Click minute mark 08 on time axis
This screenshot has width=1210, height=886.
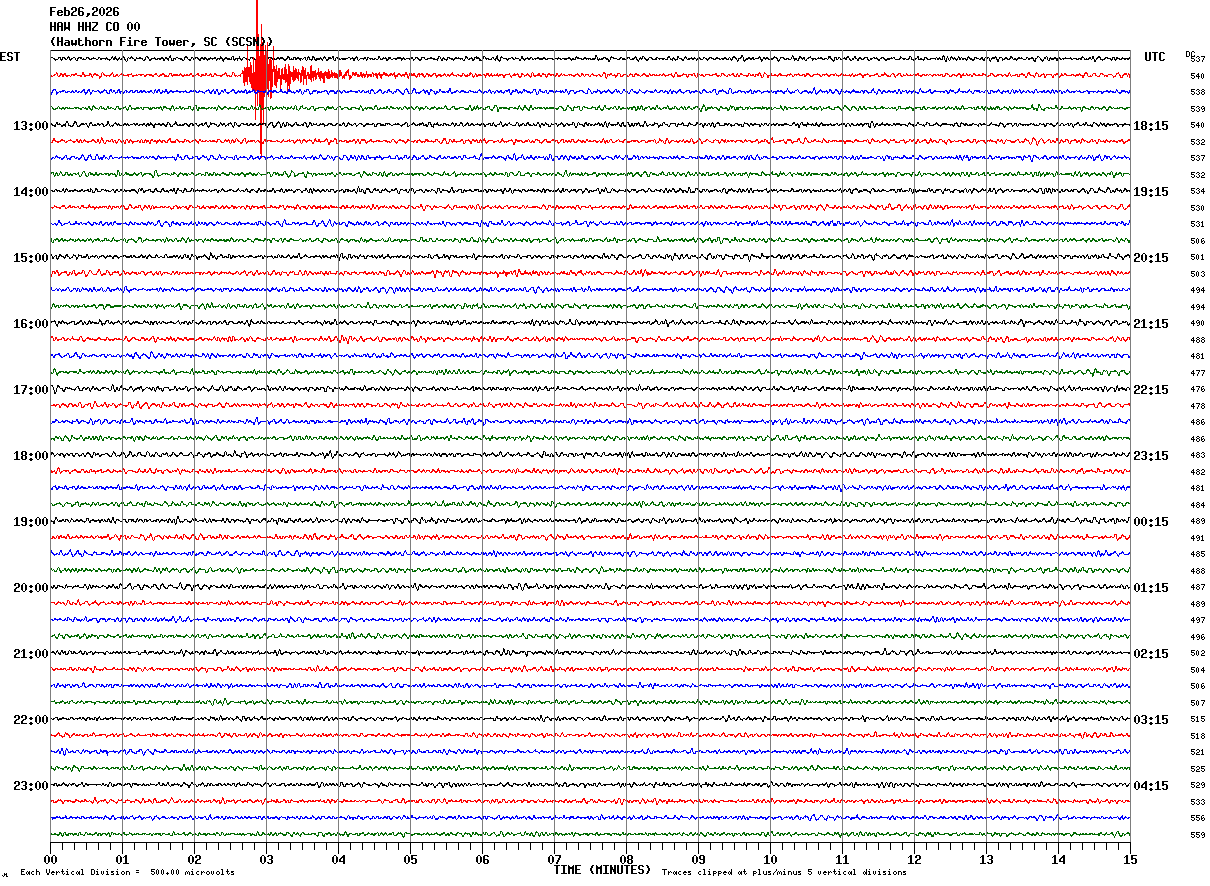(627, 859)
